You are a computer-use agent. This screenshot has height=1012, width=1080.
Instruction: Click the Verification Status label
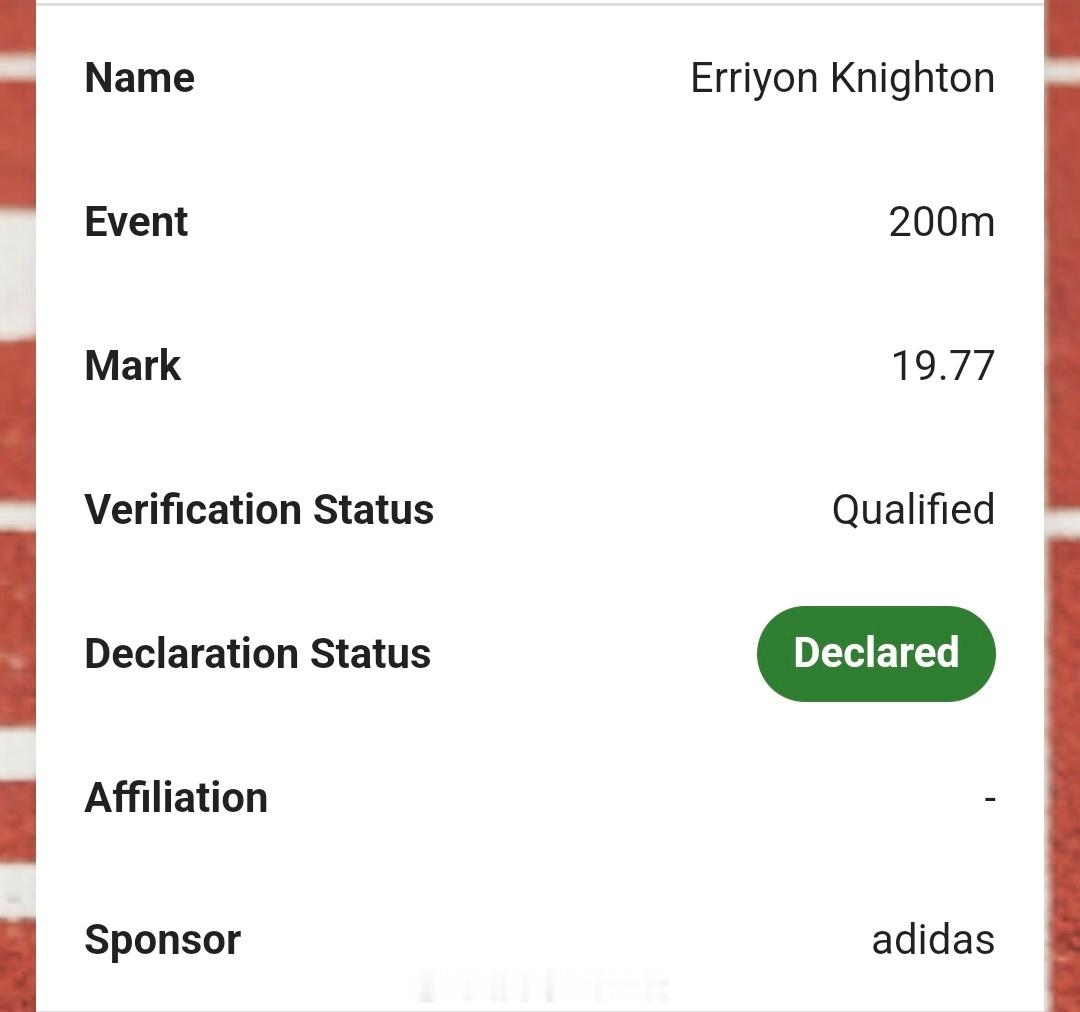pyautogui.click(x=259, y=510)
